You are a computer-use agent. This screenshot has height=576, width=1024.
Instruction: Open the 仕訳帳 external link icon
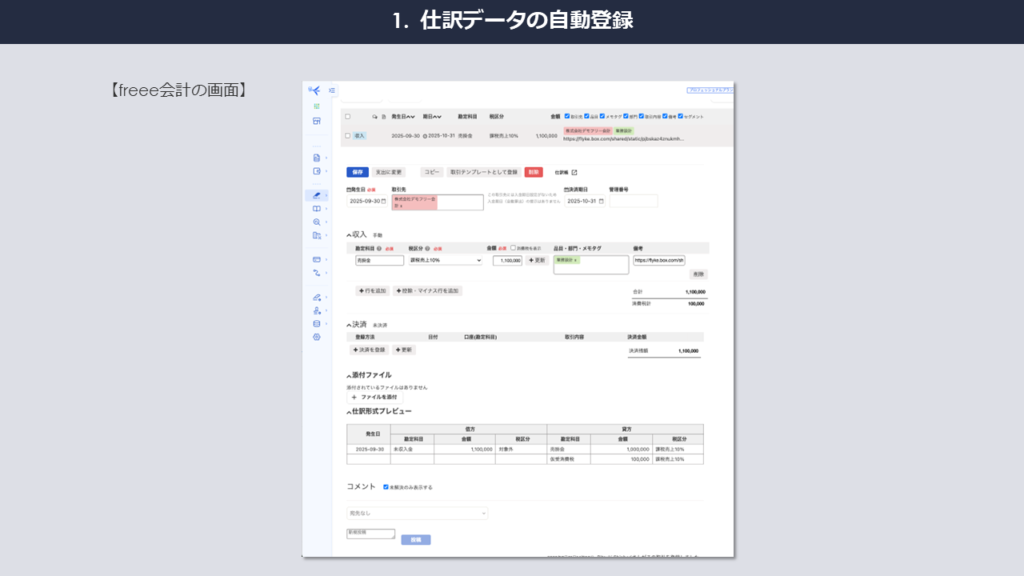tap(574, 172)
